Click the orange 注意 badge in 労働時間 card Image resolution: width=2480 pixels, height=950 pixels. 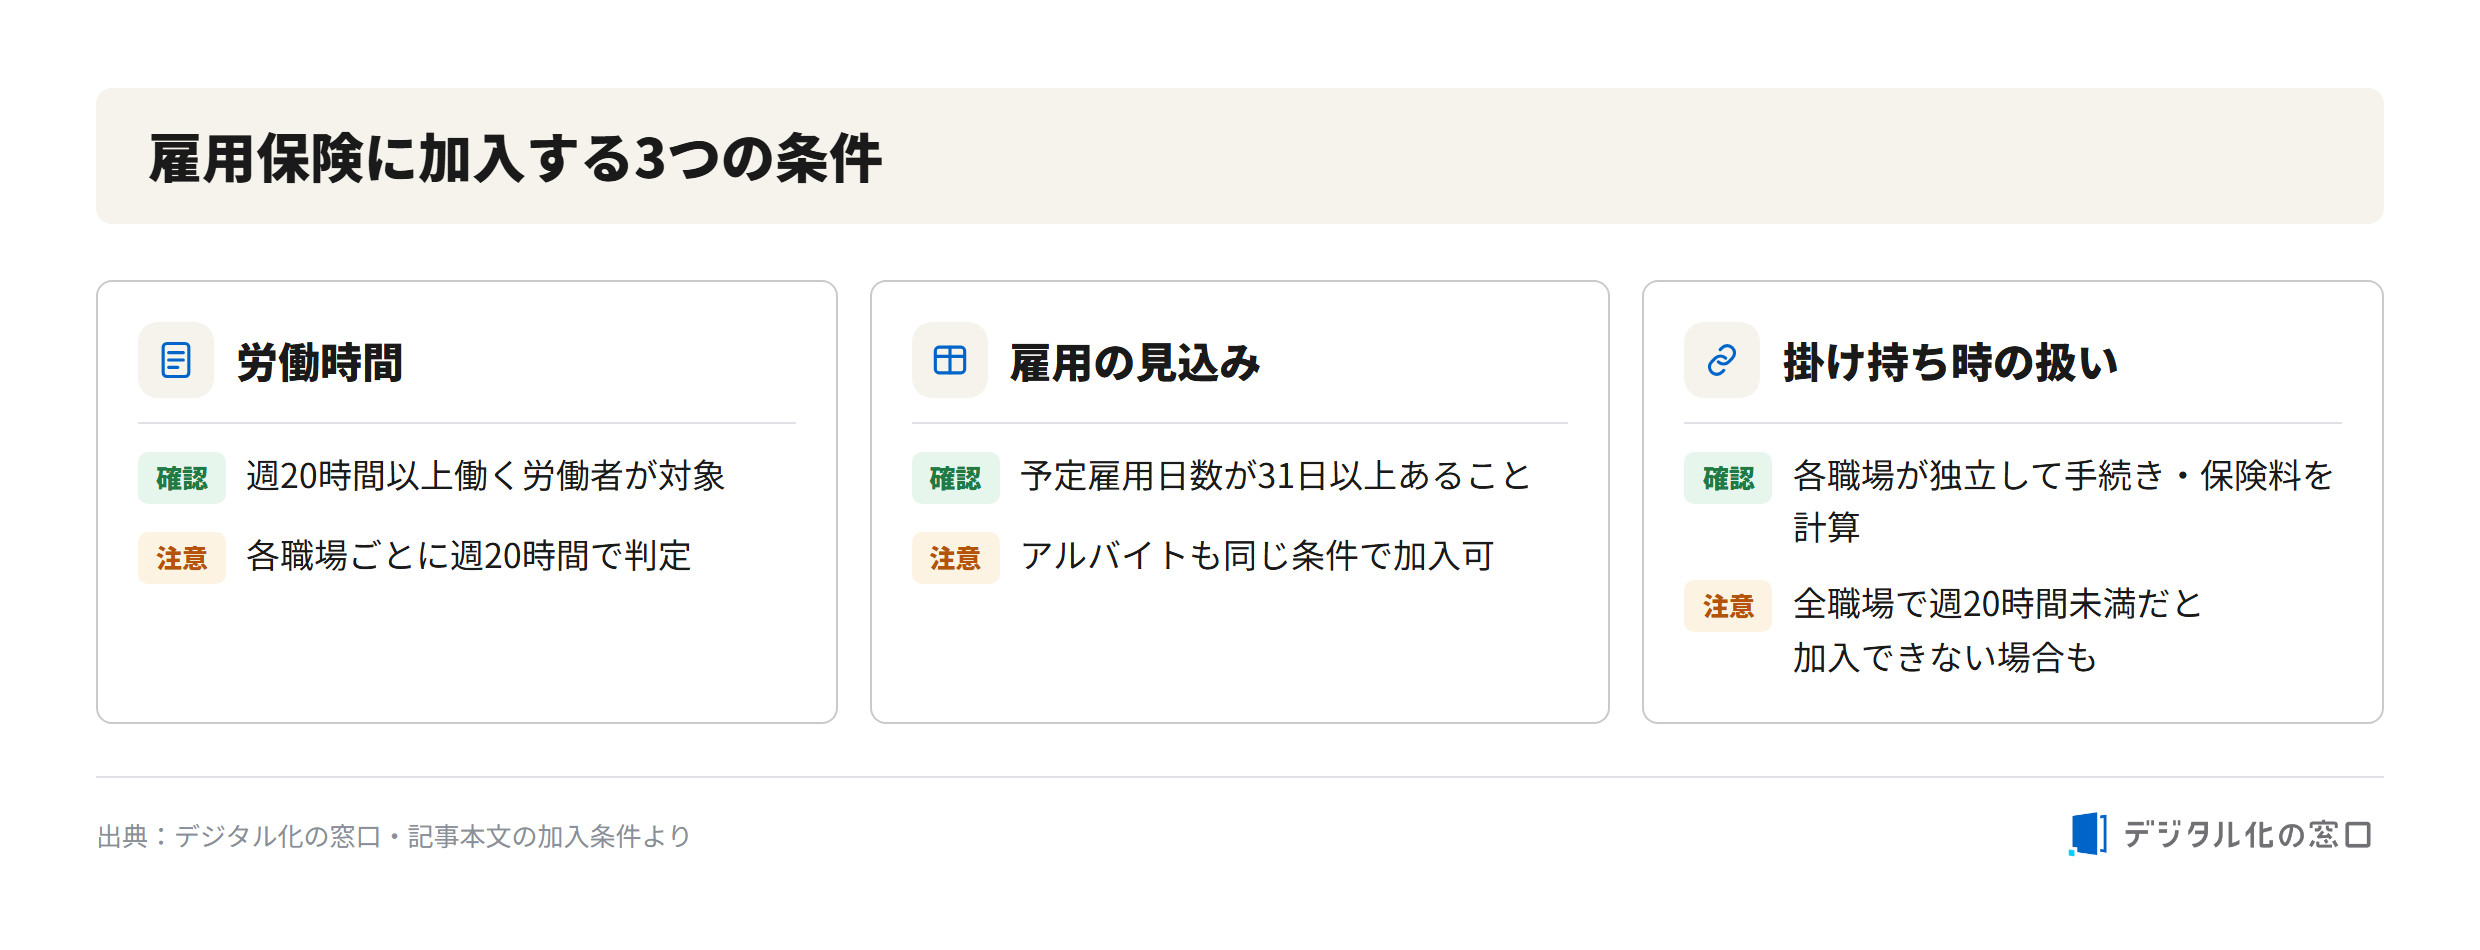pos(182,558)
